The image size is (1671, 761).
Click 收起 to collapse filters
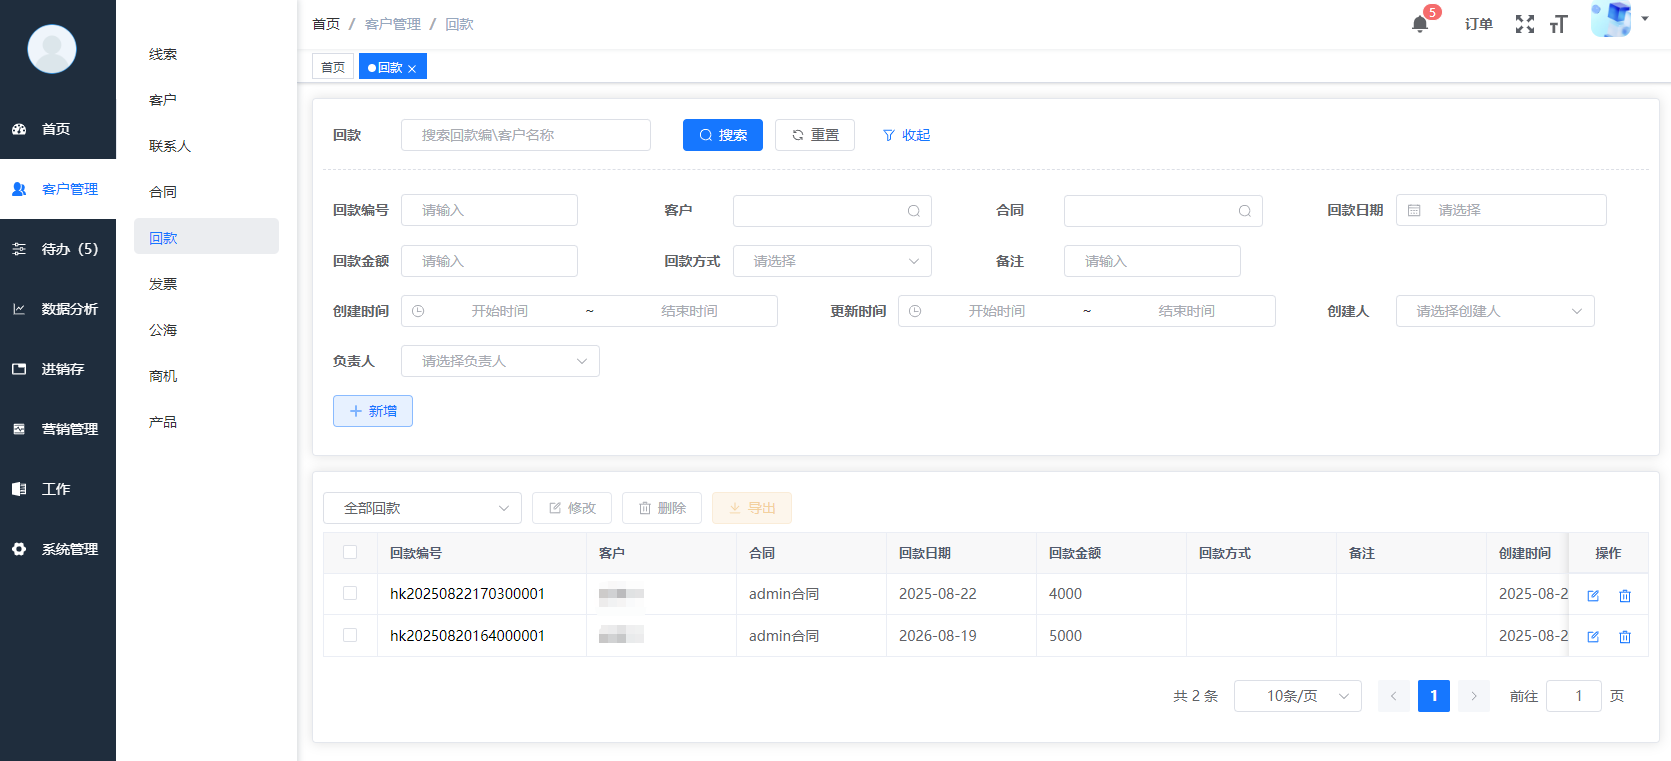[x=906, y=135]
